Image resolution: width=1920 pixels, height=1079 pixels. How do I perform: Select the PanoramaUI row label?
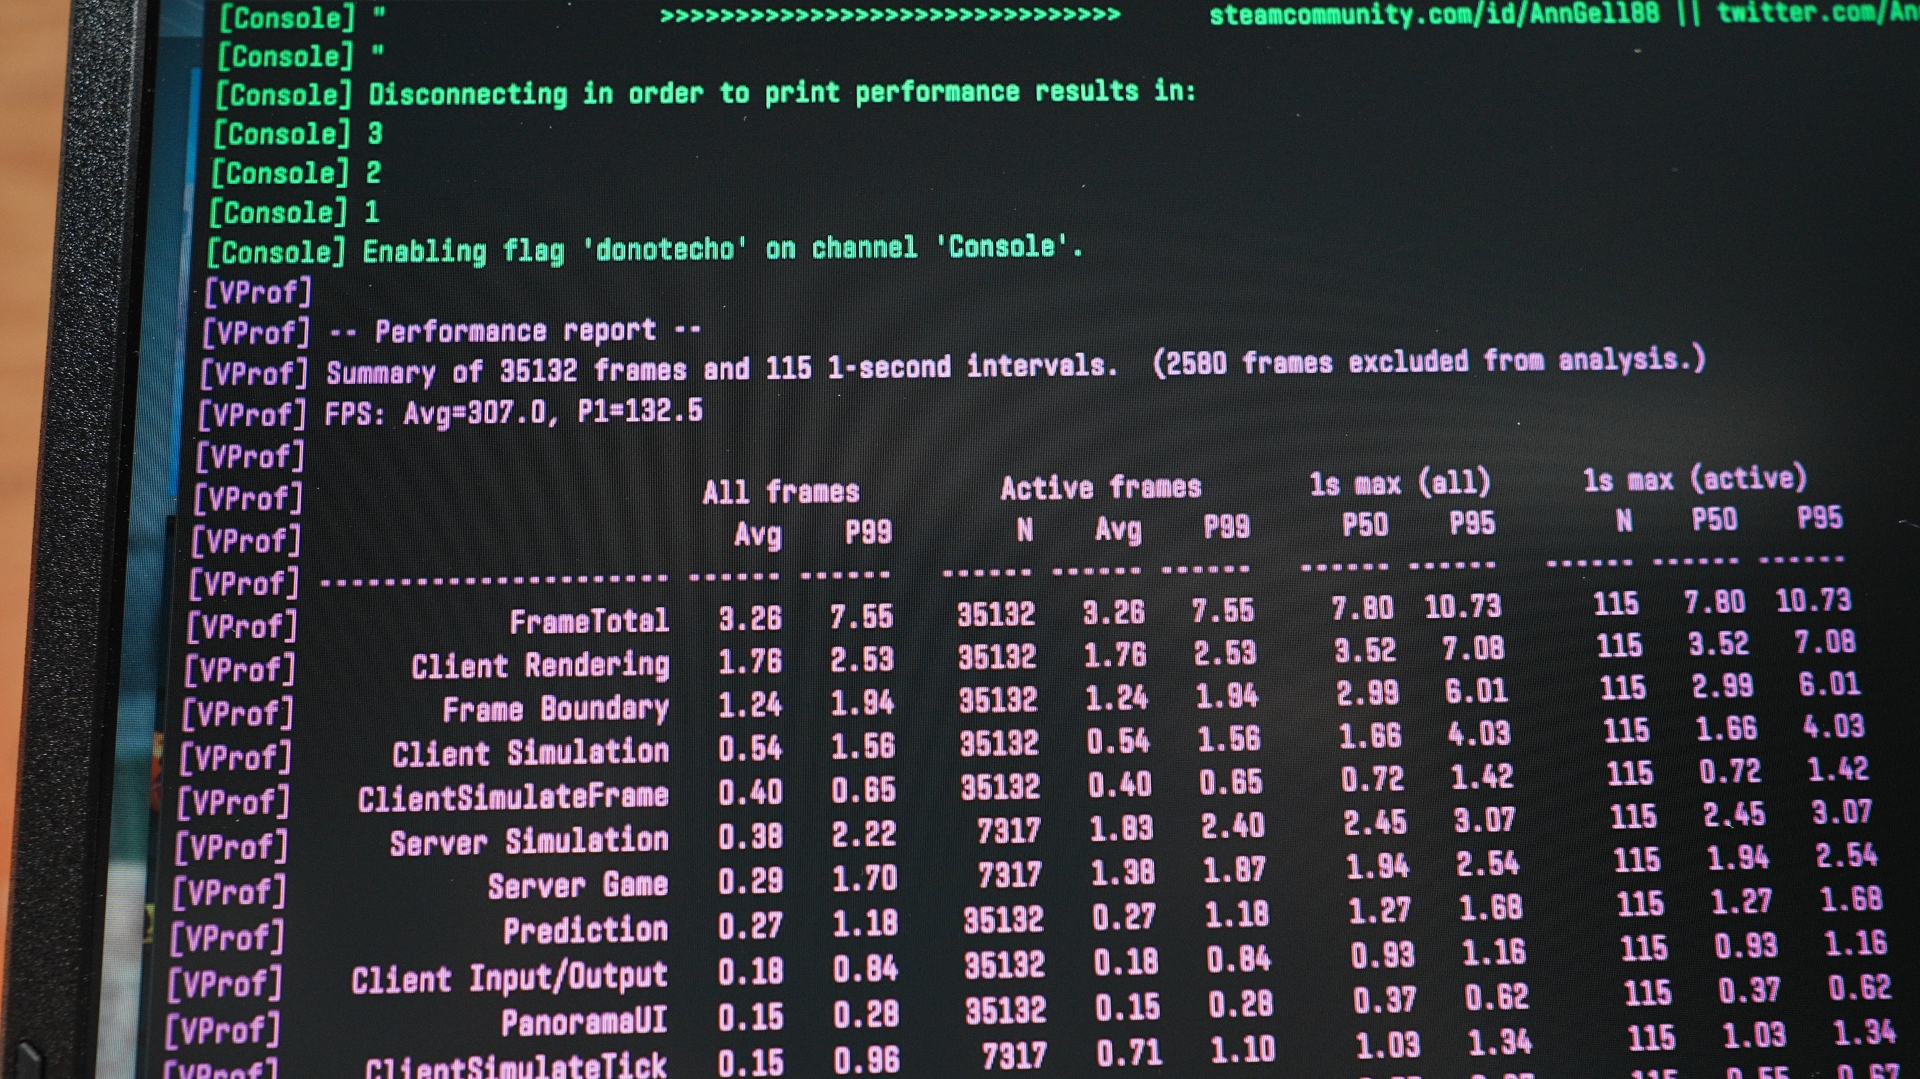coord(584,1022)
